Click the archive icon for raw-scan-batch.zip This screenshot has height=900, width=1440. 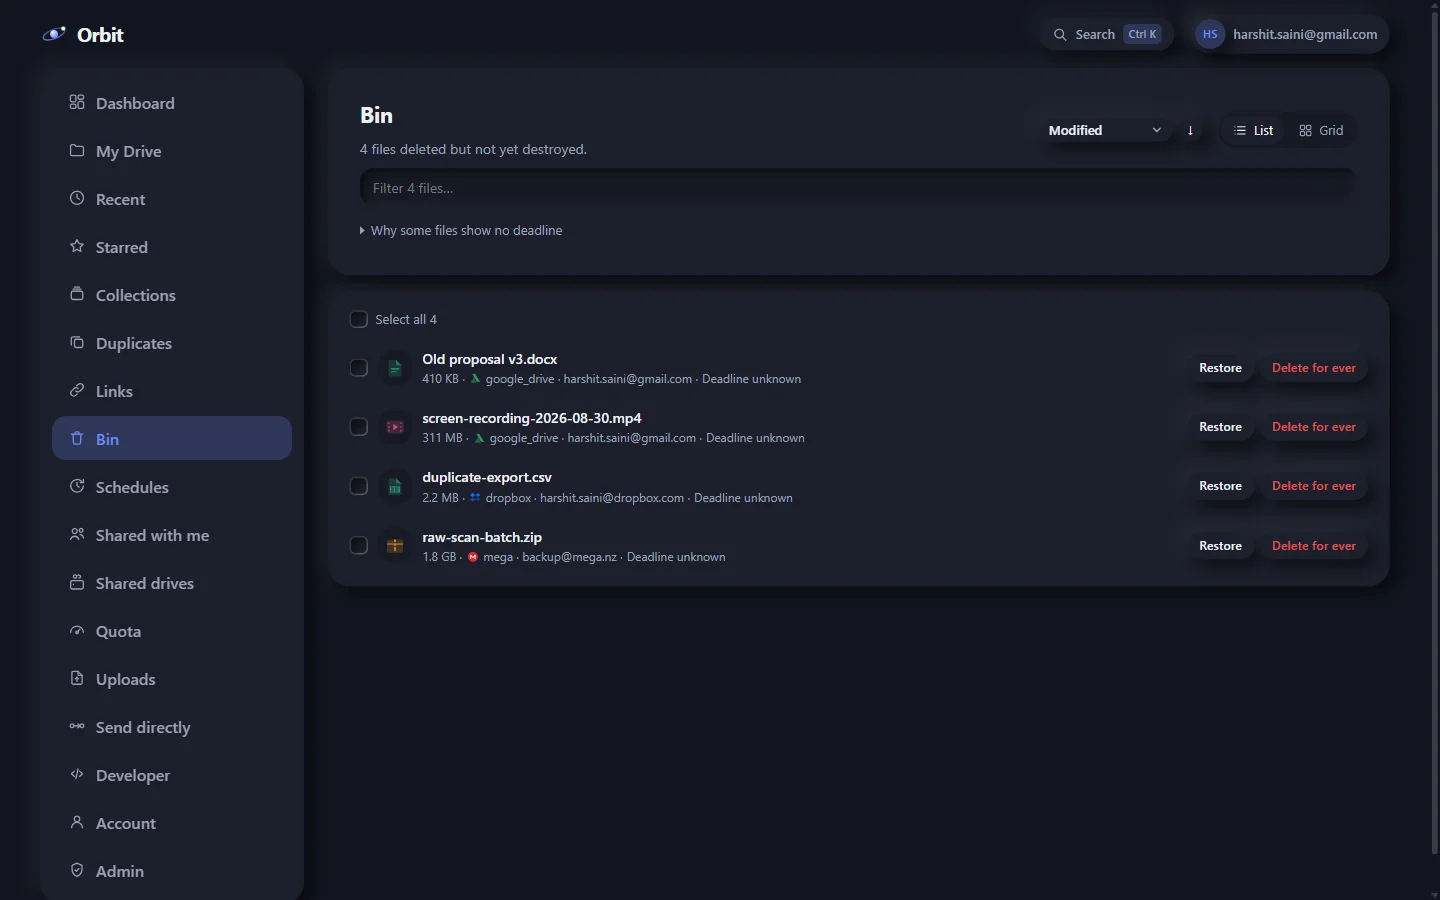point(395,546)
